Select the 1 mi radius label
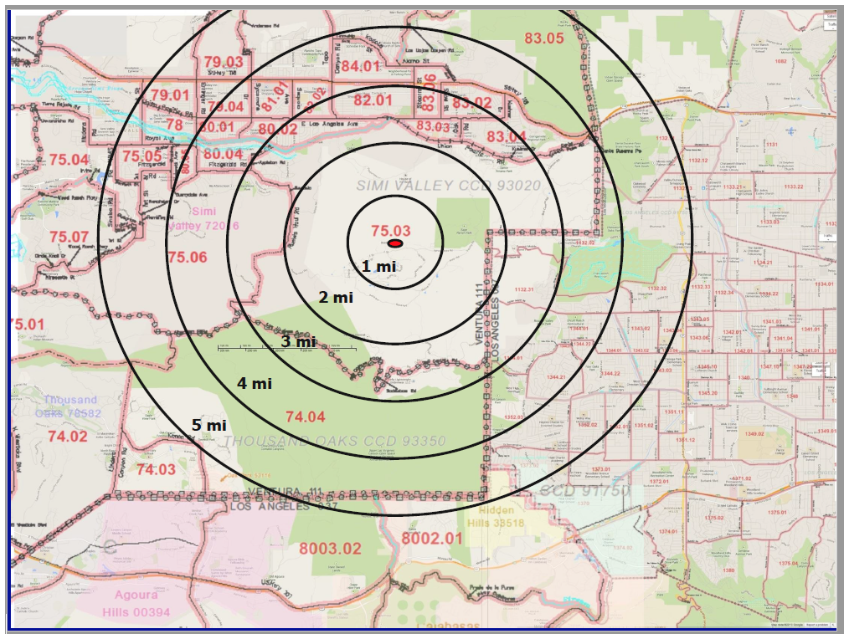The width and height of the screenshot is (853, 639). (378, 267)
